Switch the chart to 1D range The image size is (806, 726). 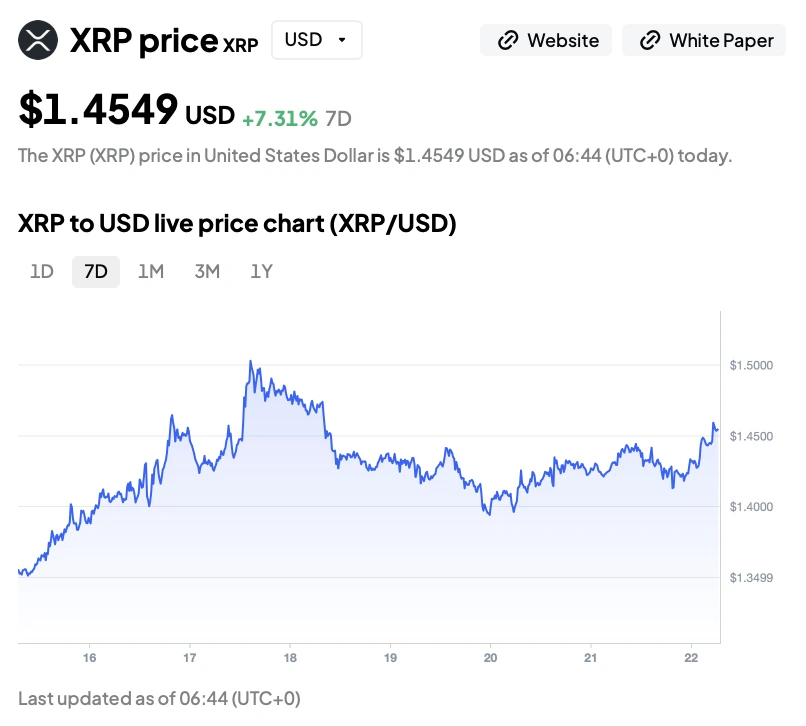(42, 272)
